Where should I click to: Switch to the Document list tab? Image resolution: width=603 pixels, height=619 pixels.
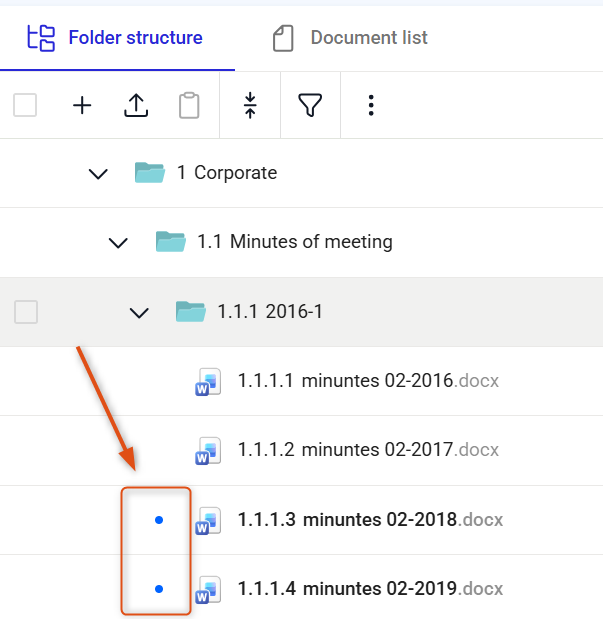350,38
